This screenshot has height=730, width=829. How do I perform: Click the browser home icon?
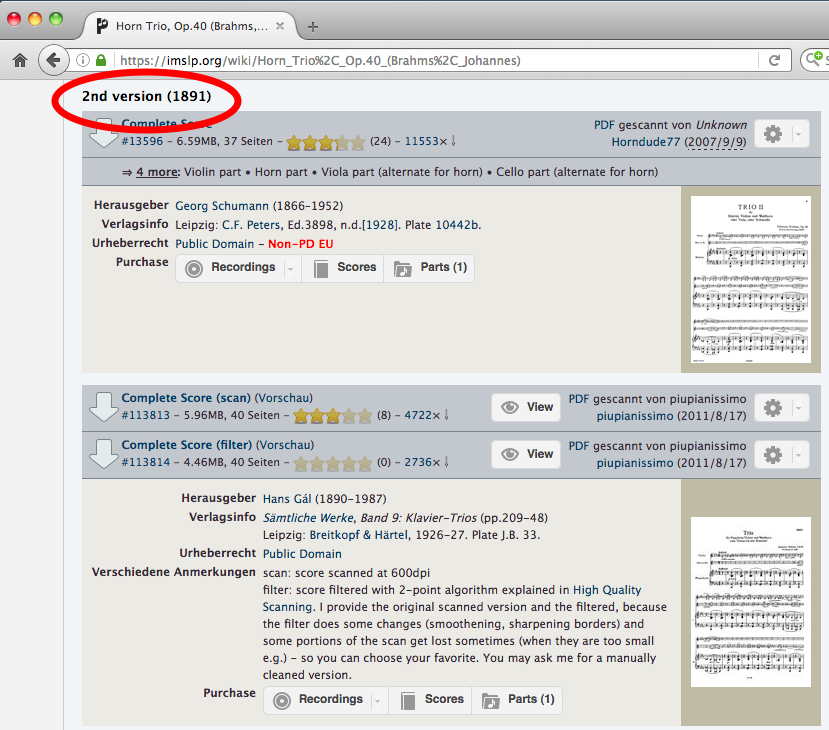click(x=19, y=60)
